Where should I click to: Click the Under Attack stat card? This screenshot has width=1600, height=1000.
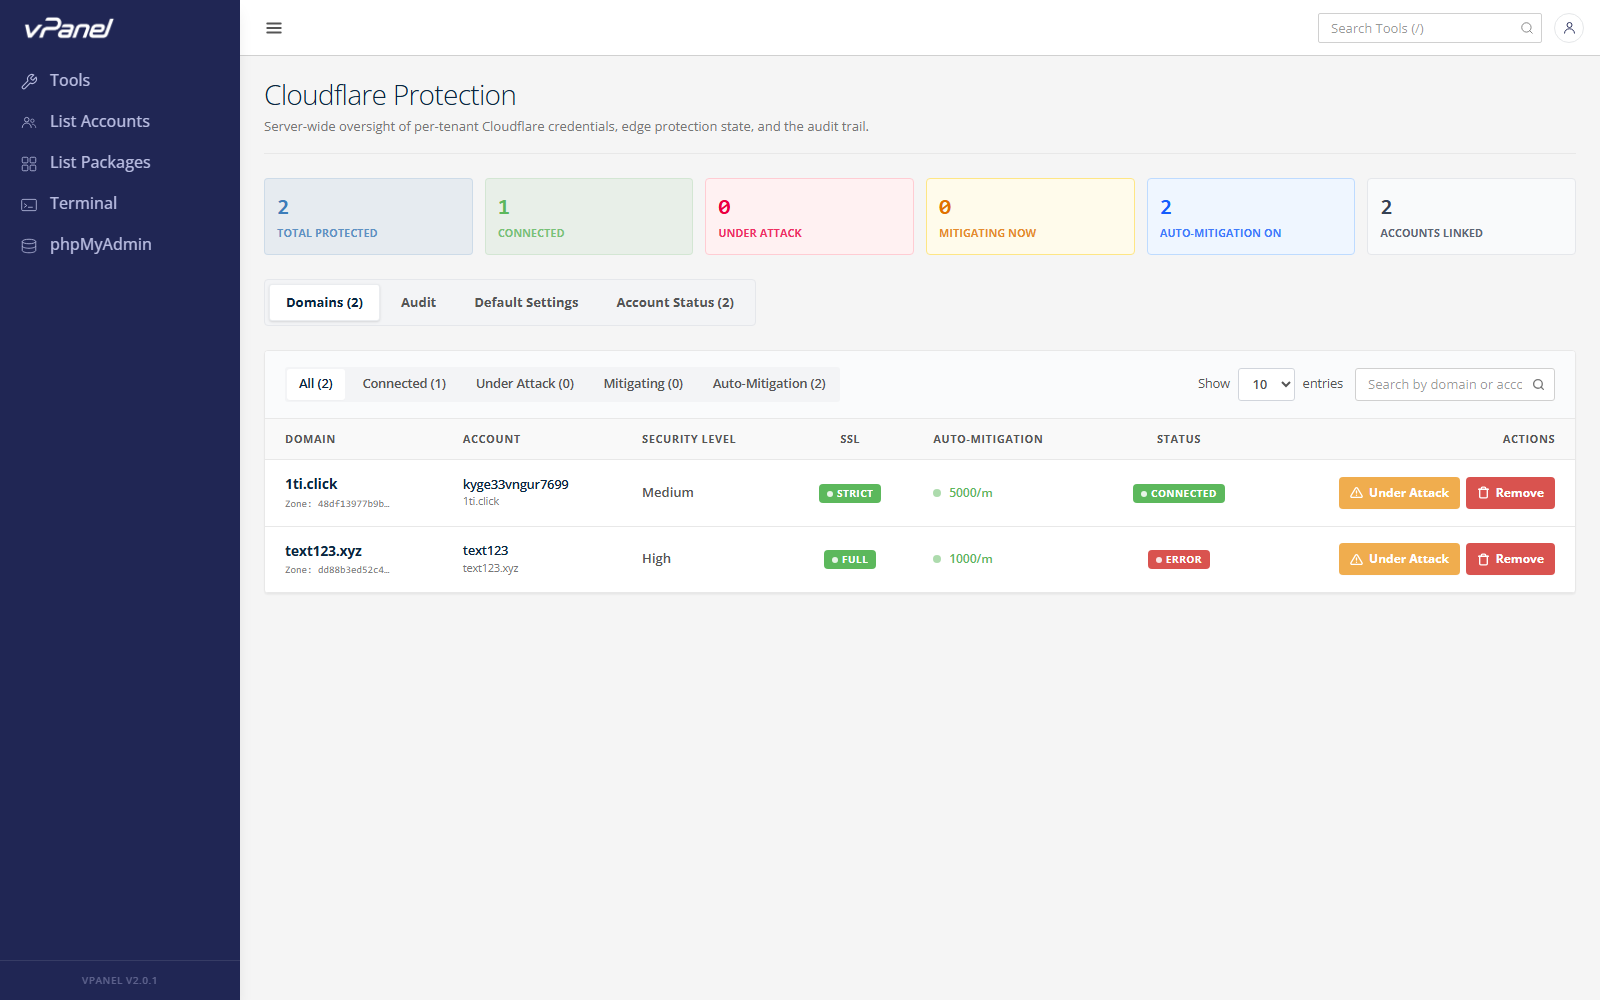tap(809, 216)
